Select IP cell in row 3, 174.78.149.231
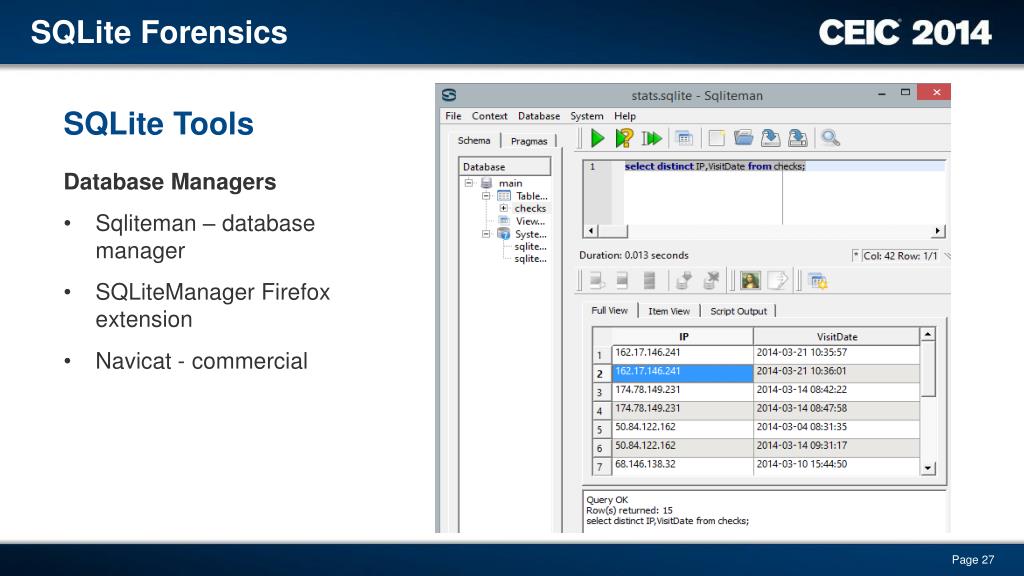1024x576 pixels. pyautogui.click(x=682, y=390)
